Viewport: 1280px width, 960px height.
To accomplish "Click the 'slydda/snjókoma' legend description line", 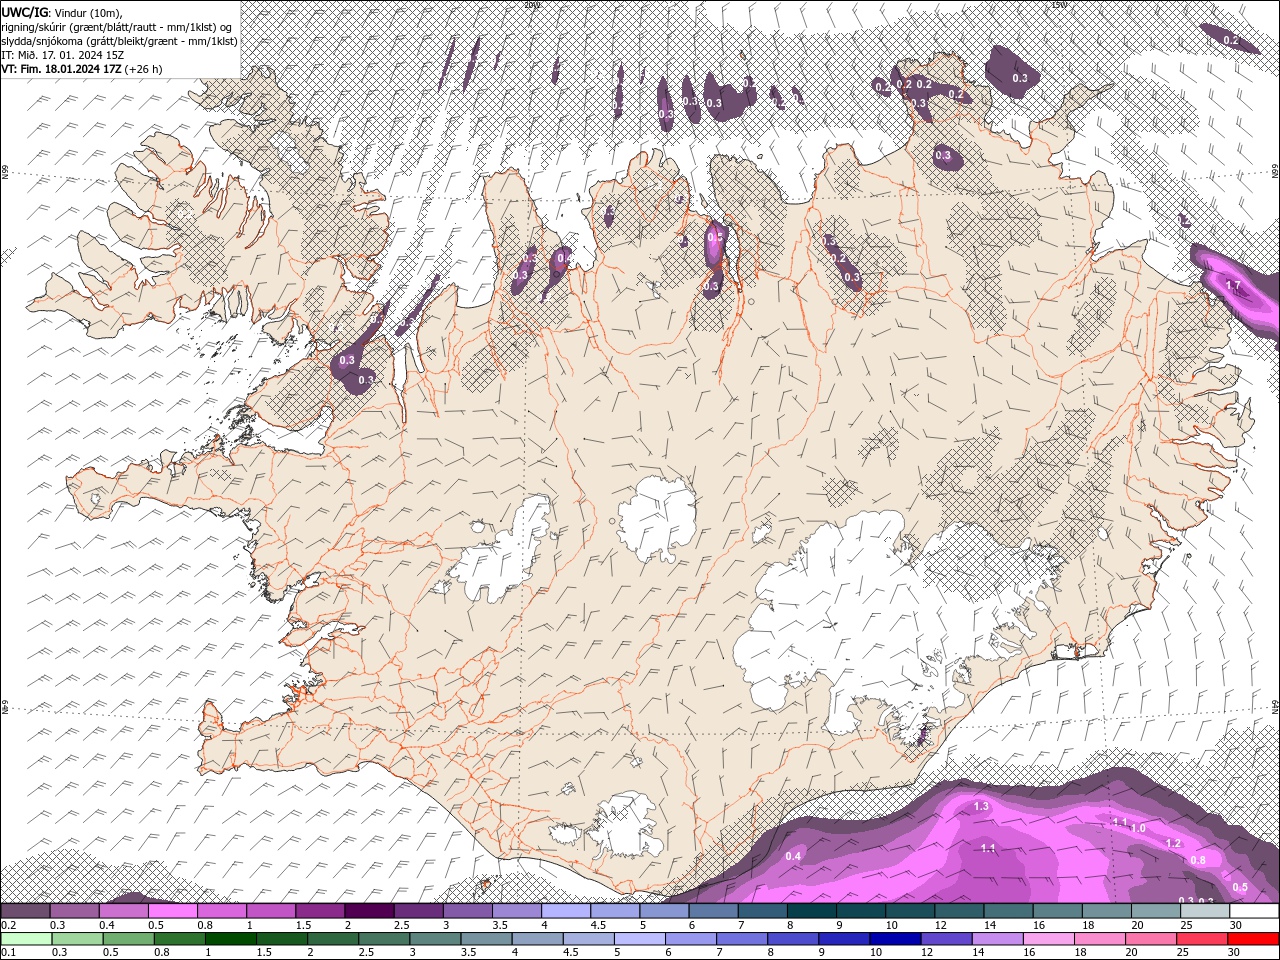I will click(x=119, y=41).
